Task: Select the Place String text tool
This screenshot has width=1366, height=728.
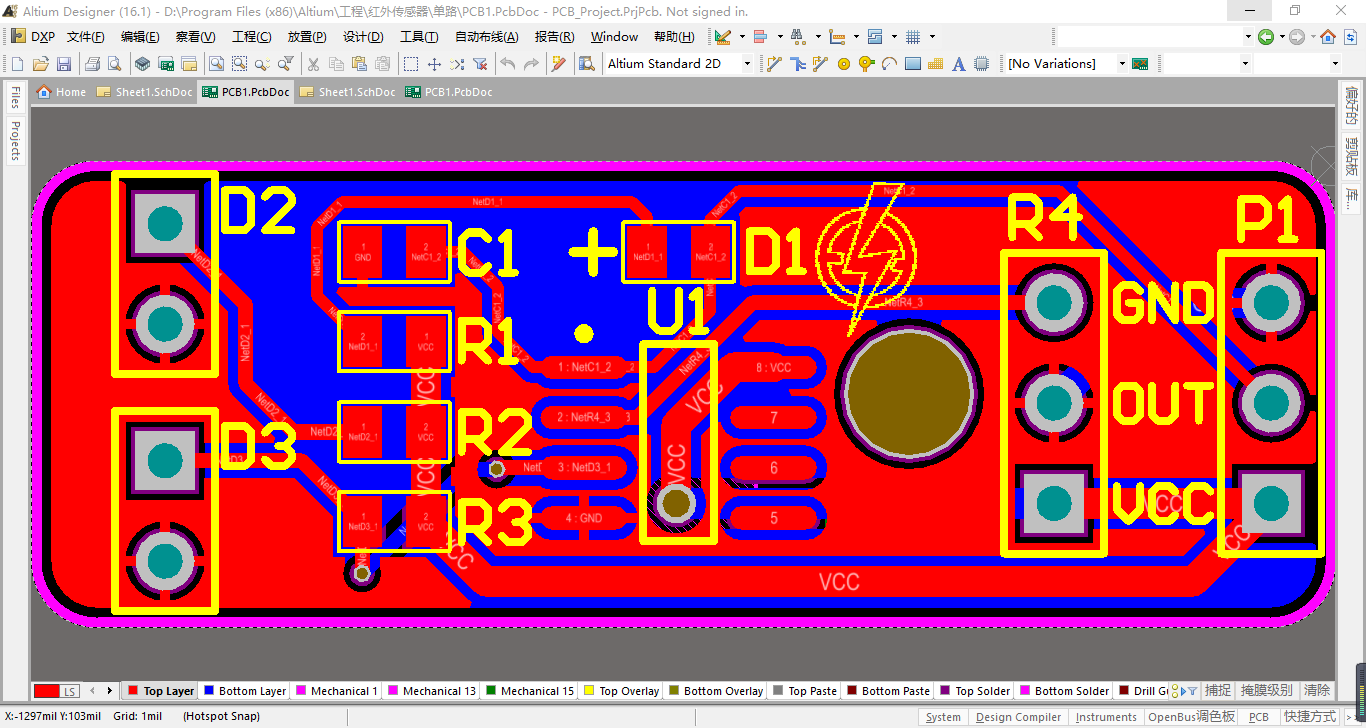Action: coord(958,64)
